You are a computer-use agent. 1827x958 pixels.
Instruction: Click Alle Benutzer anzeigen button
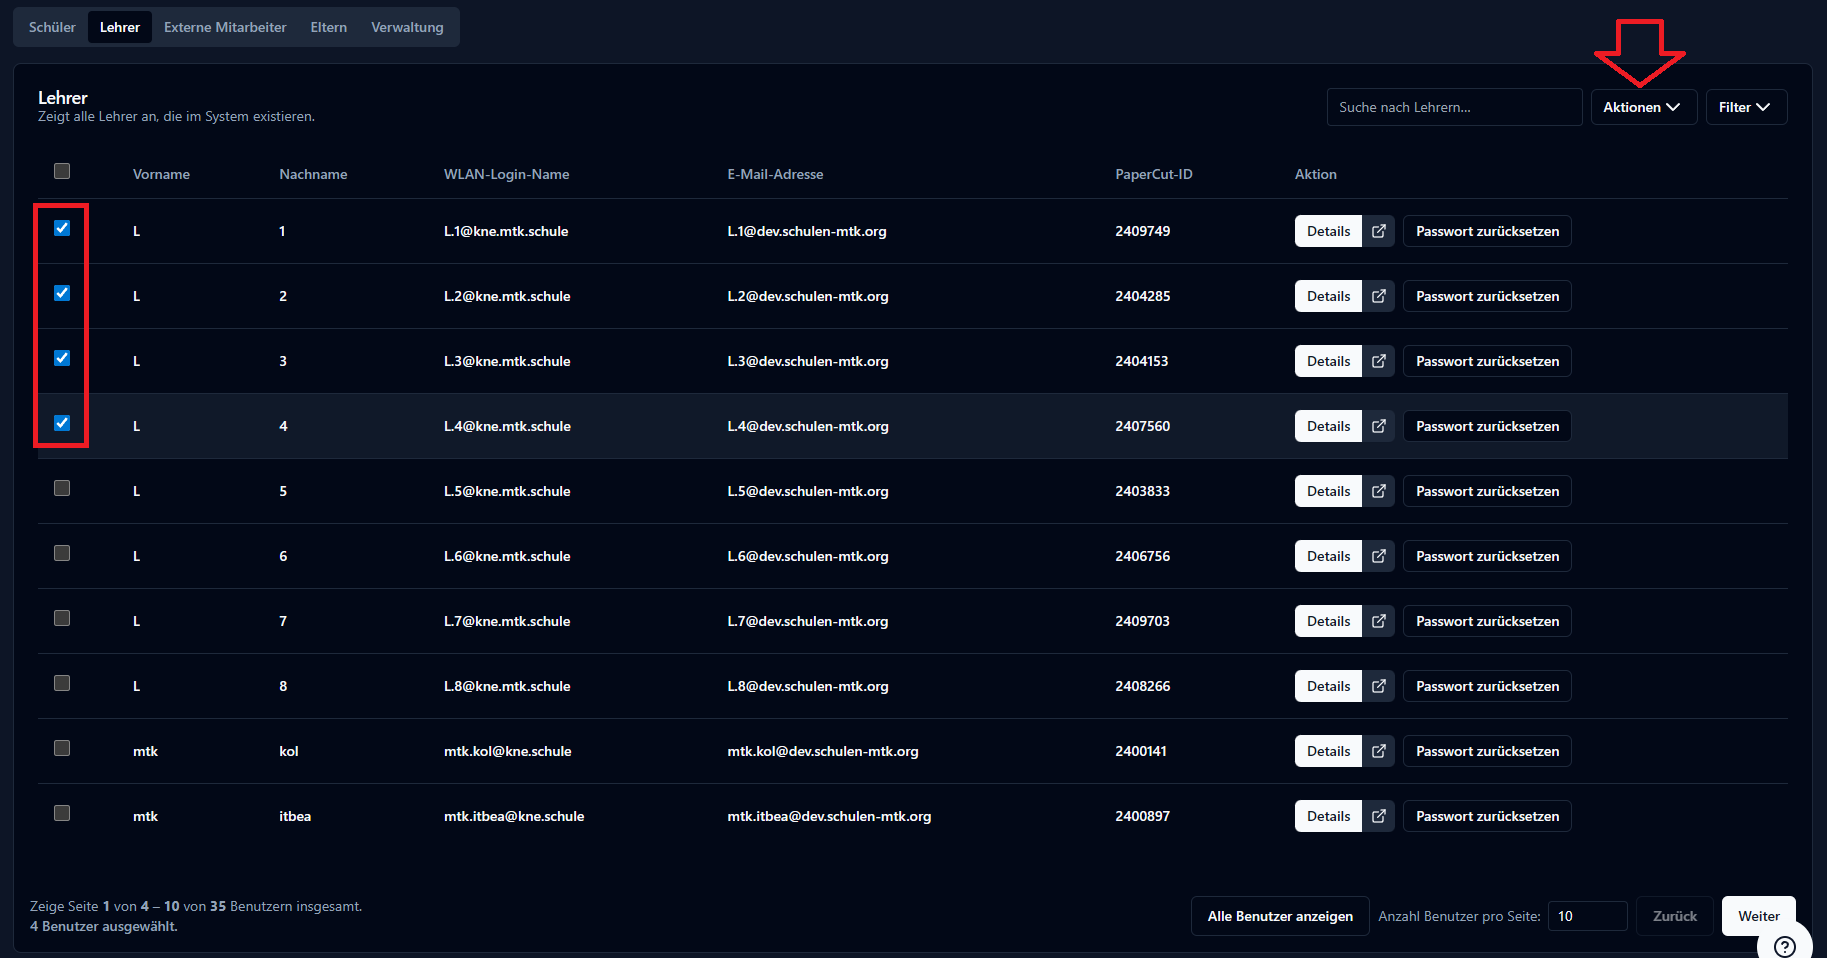[1280, 916]
